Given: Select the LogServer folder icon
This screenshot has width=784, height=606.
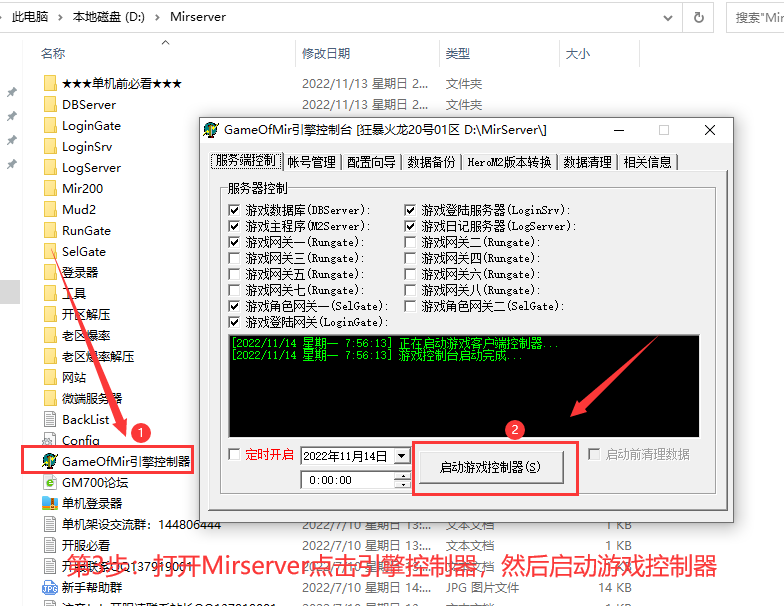Looking at the screenshot, I should 50,167.
